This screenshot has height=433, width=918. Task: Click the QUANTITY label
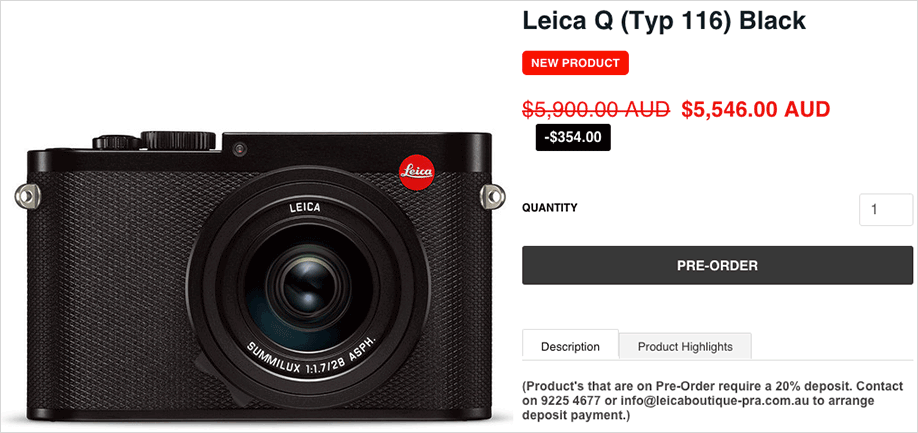(550, 208)
